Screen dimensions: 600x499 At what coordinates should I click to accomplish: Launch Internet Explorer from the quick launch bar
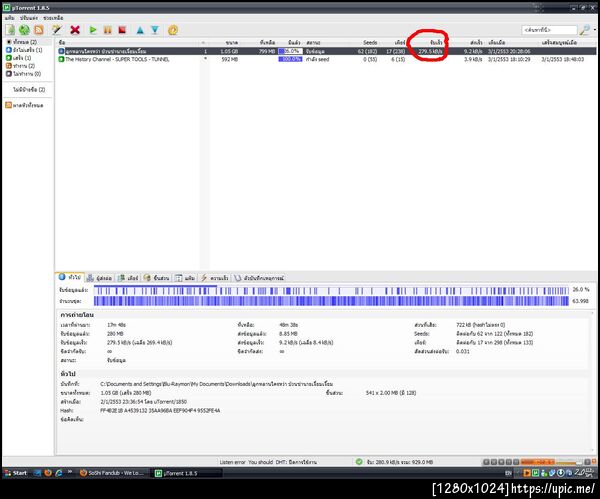[59, 473]
